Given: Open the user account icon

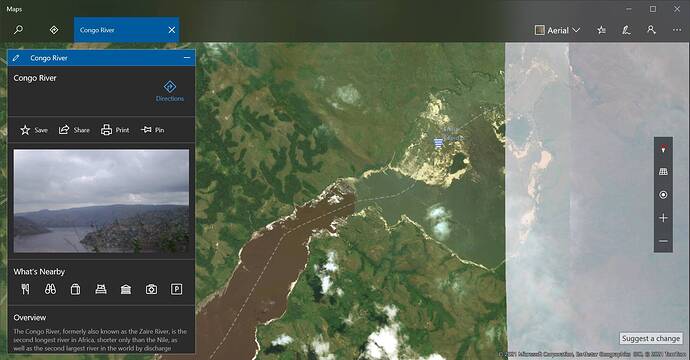Looking at the screenshot, I should pos(651,30).
